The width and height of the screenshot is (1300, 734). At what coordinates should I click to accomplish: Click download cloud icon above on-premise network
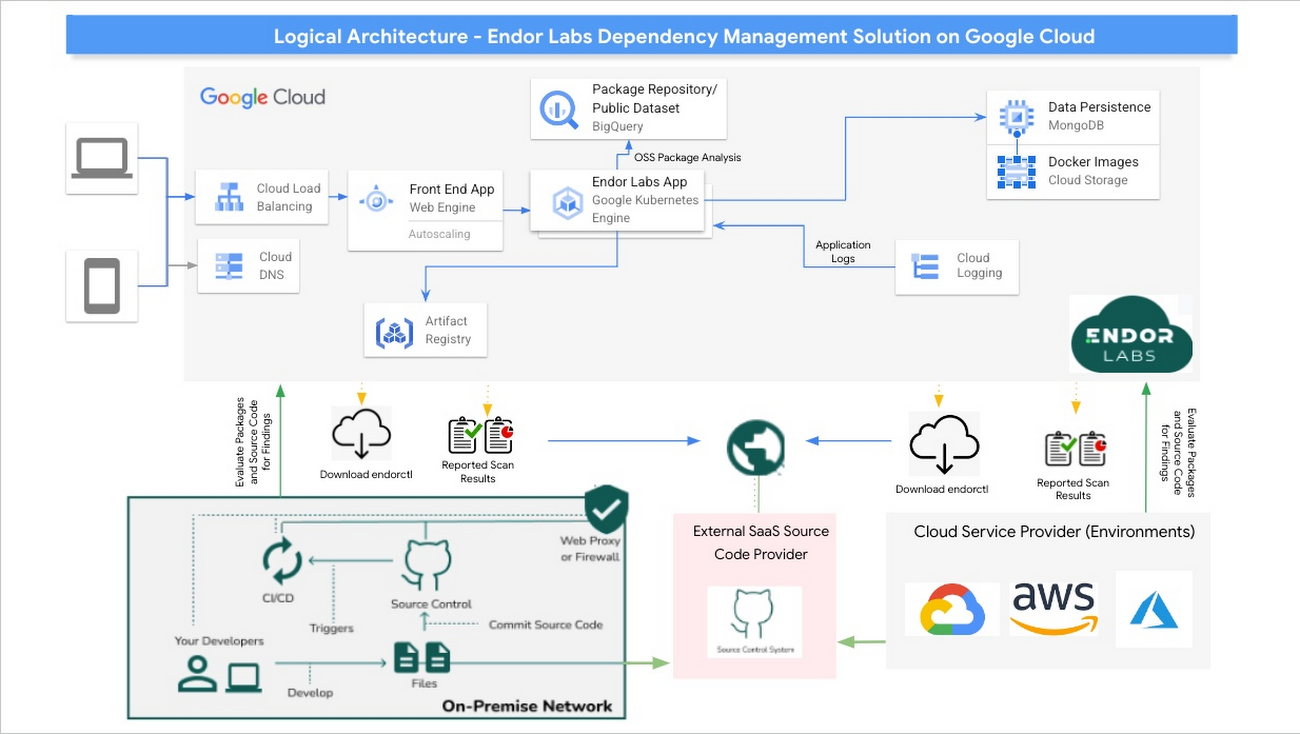[361, 435]
